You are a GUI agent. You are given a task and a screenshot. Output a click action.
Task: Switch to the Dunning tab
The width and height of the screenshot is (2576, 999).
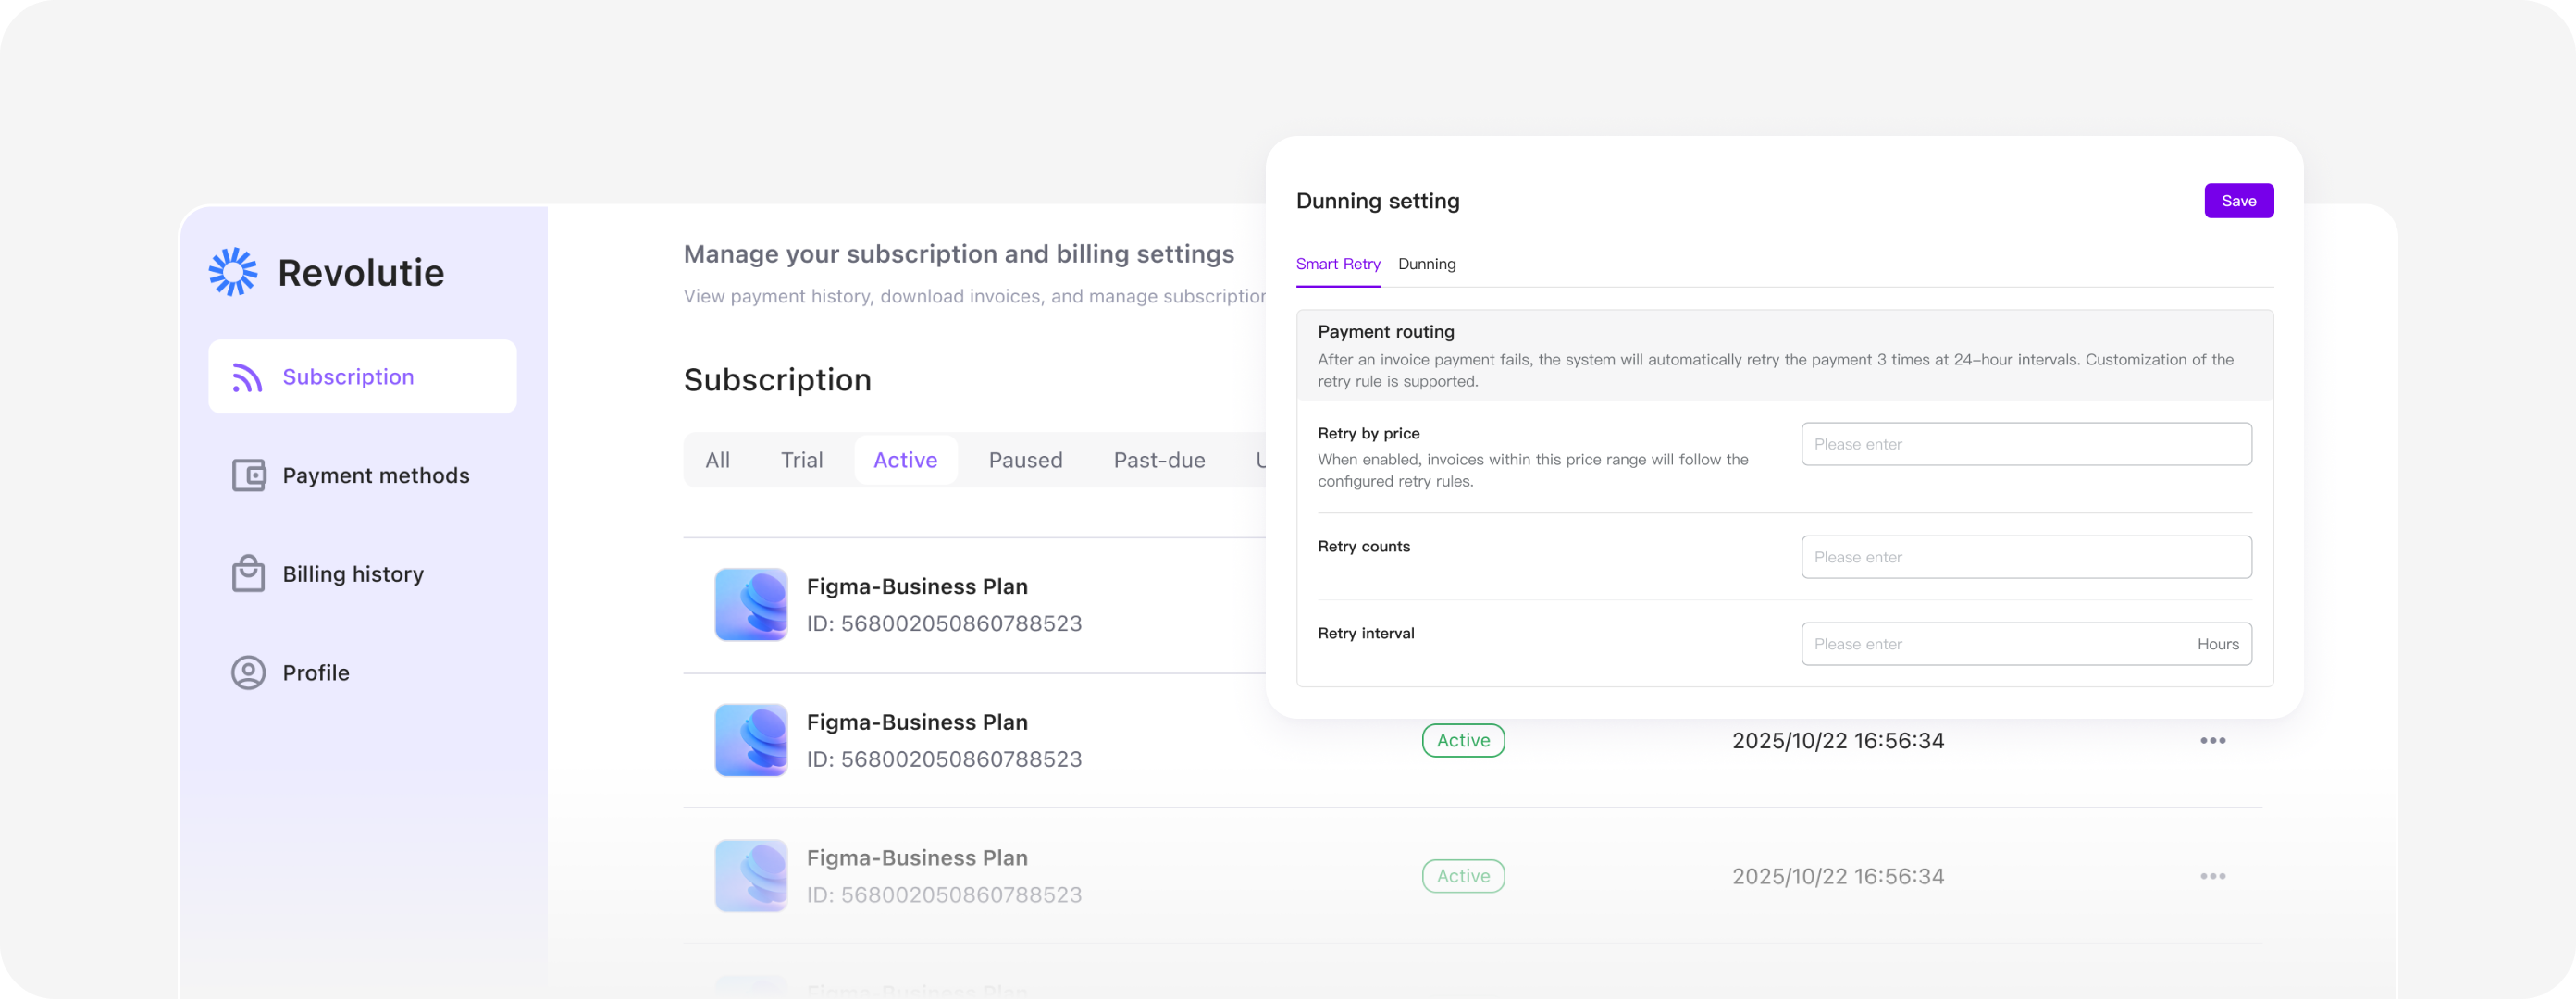point(1427,264)
